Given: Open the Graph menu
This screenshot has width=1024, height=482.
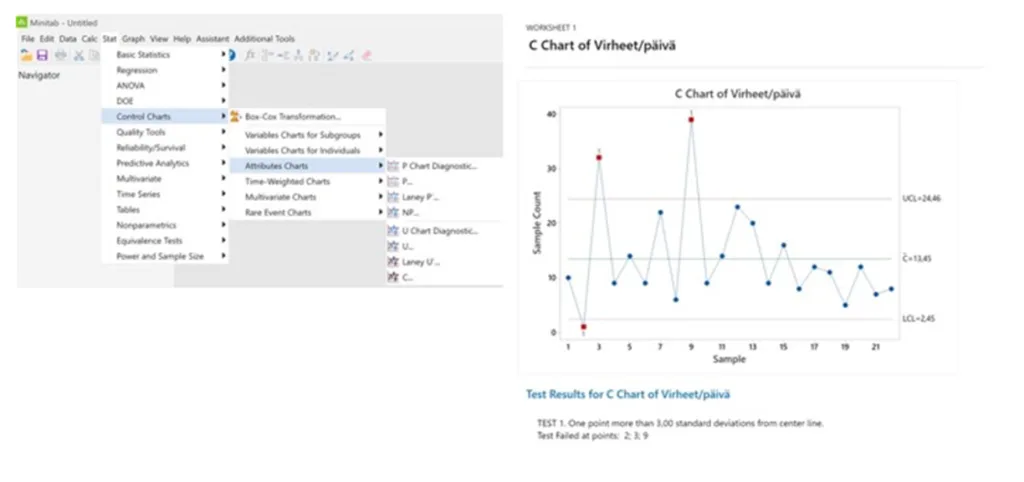Looking at the screenshot, I should click(x=133, y=39).
